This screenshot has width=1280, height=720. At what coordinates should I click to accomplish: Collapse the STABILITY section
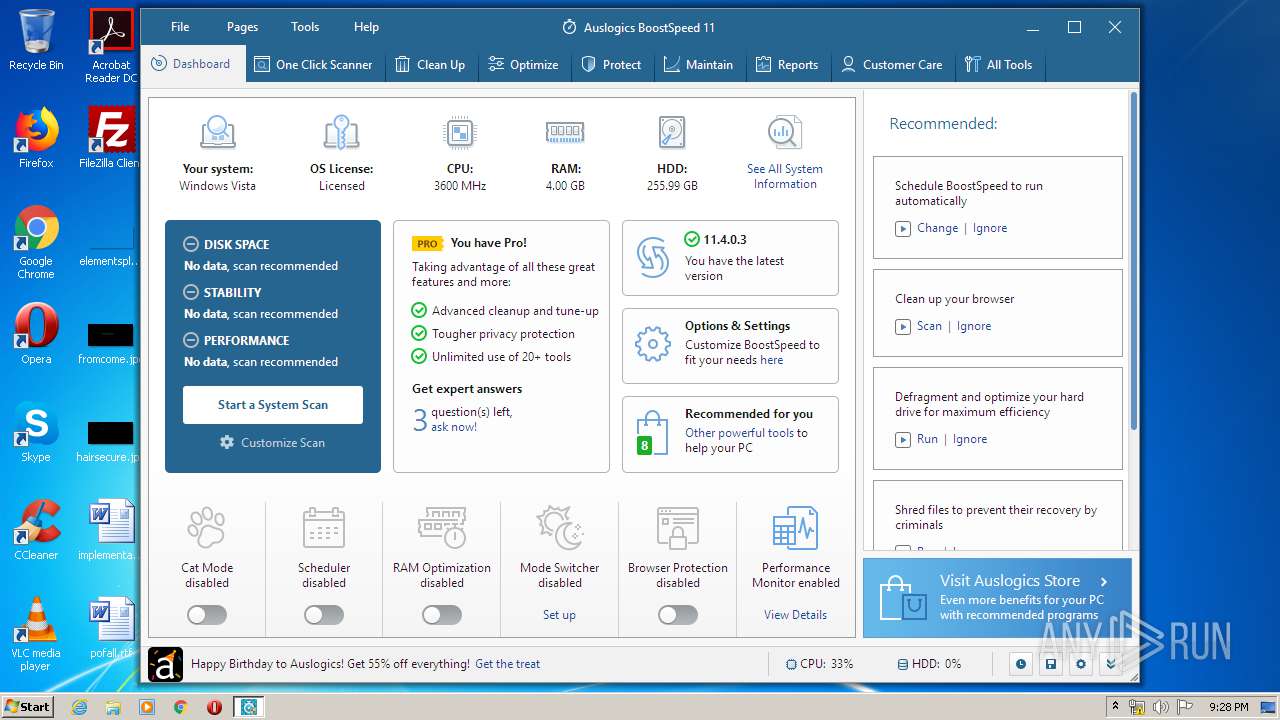click(191, 292)
